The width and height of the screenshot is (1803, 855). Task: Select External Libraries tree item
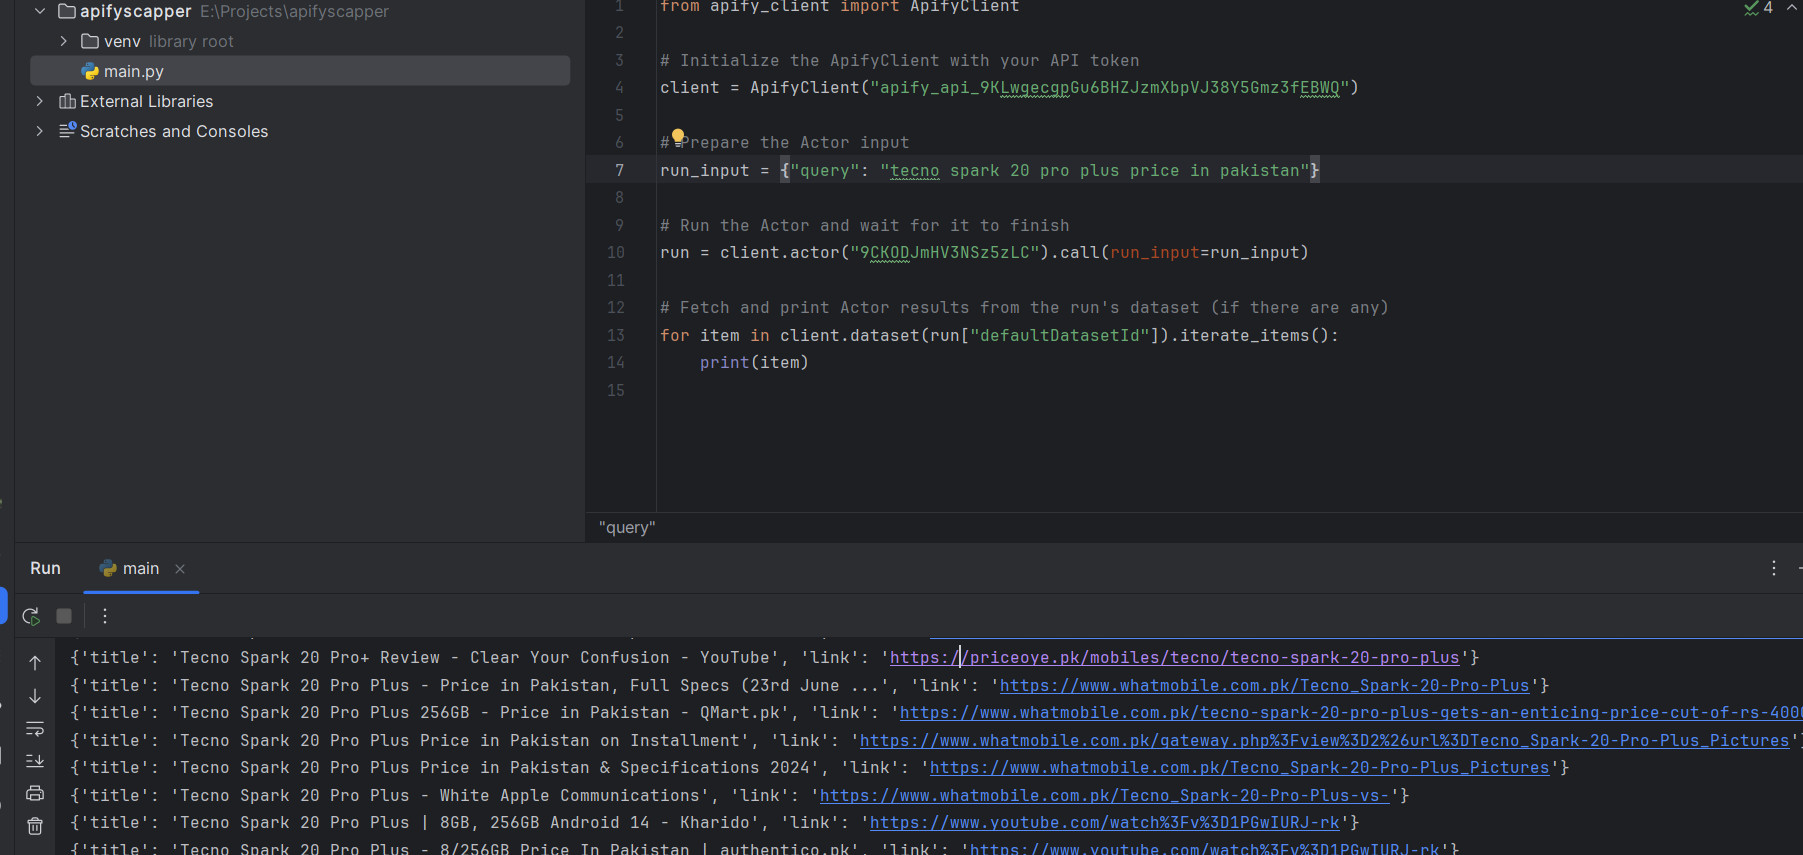146,101
